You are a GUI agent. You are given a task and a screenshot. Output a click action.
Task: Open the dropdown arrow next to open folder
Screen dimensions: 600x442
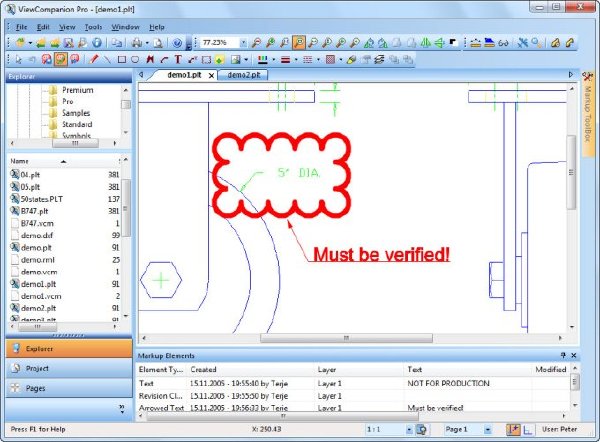click(30, 43)
